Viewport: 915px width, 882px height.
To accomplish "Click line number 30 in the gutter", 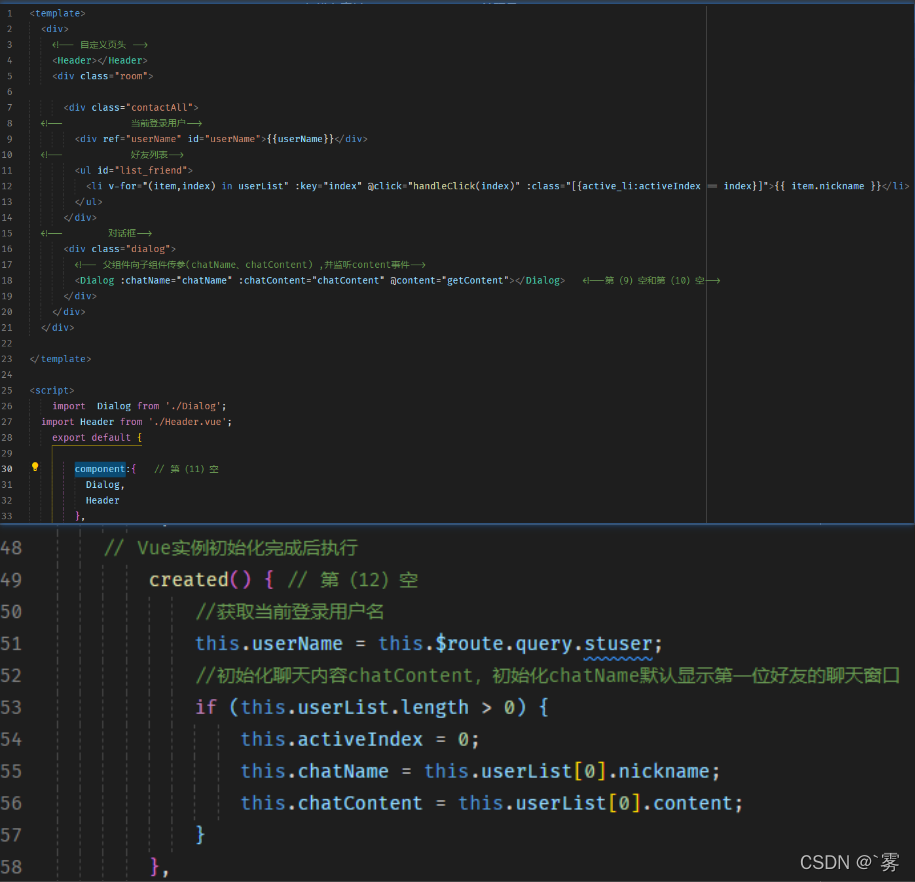I will pyautogui.click(x=7, y=469).
